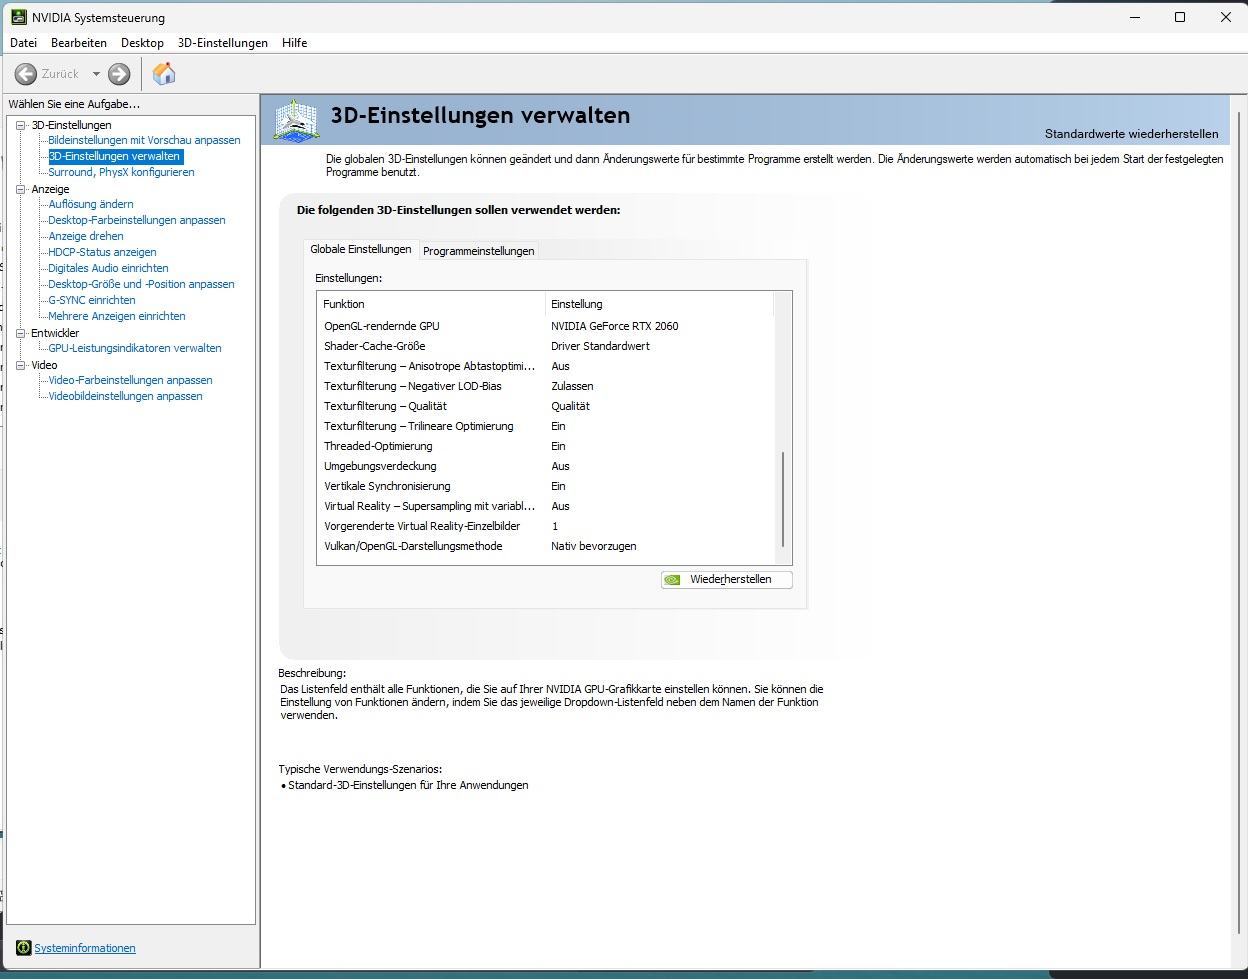Click the NVIDIA GeForce RTX 2060 value
The width and height of the screenshot is (1248, 979).
point(614,326)
